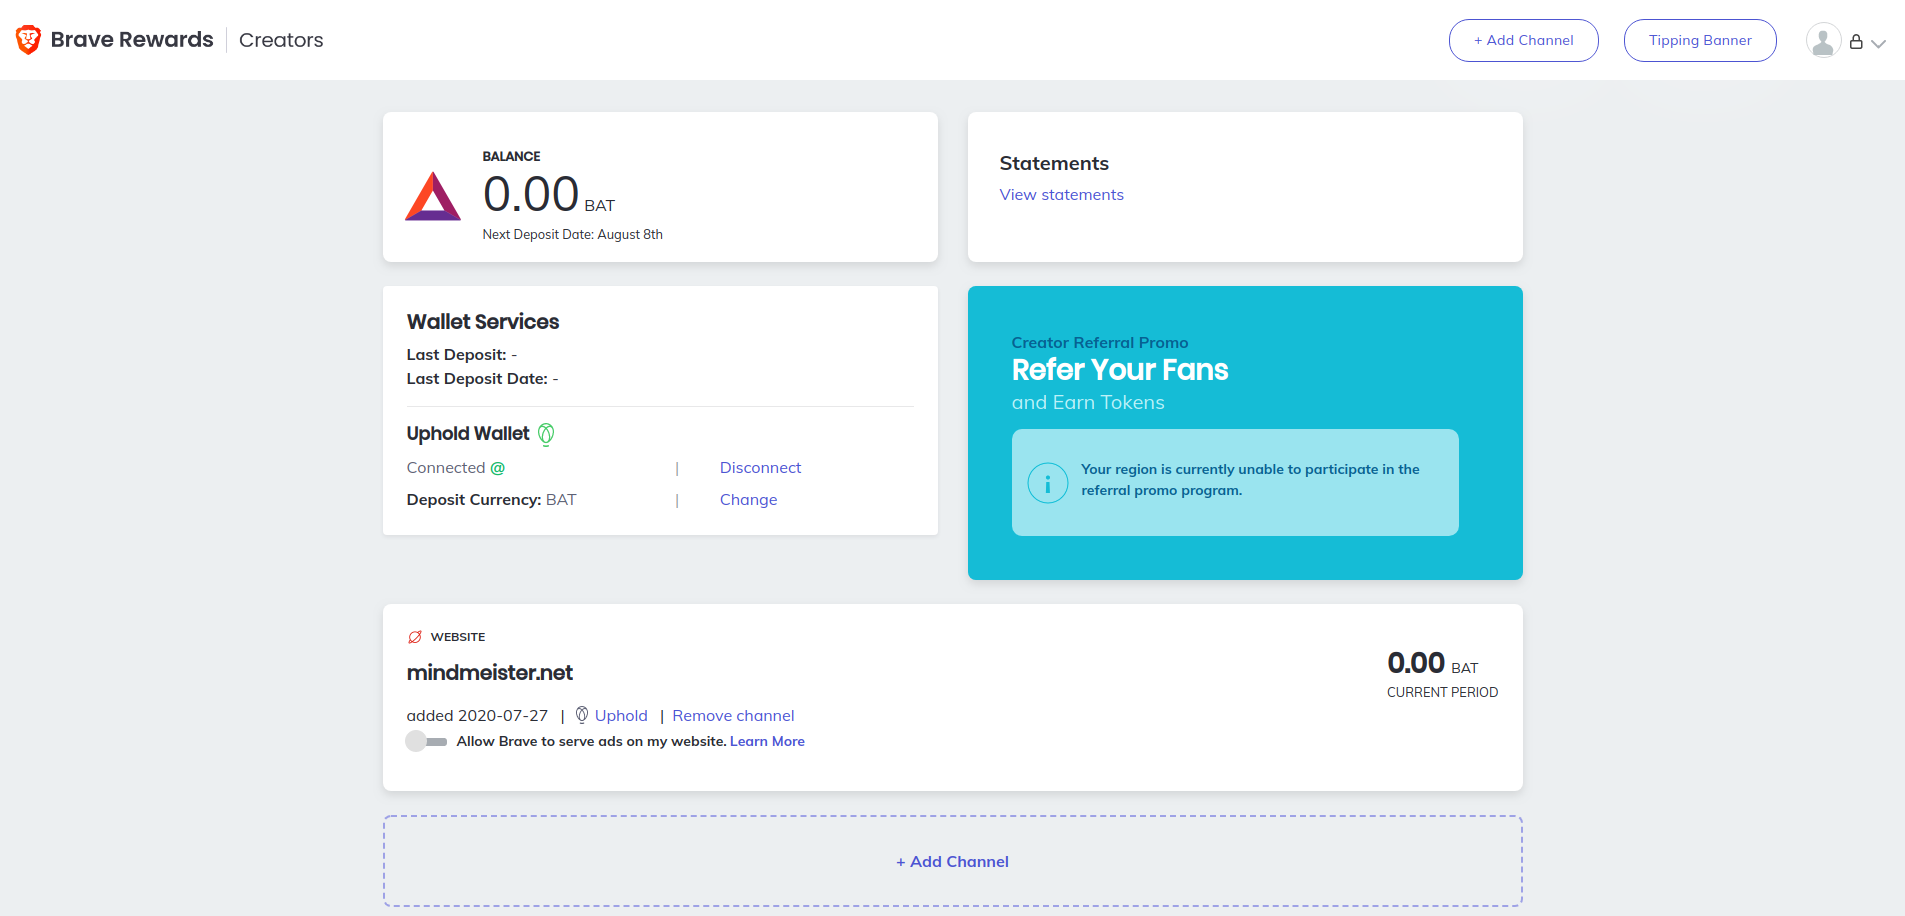This screenshot has height=916, width=1905.
Task: Click the lock icon beside the avatar
Action: point(1856,42)
